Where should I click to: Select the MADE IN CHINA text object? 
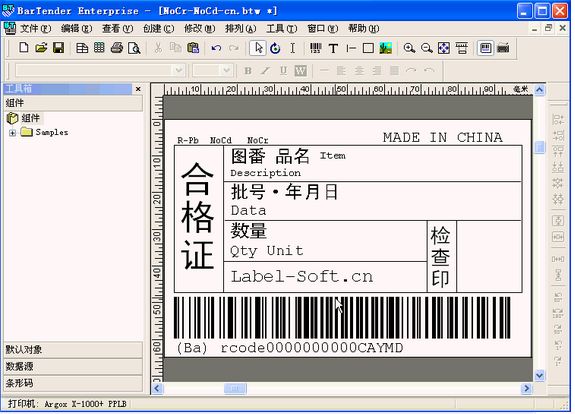point(443,138)
